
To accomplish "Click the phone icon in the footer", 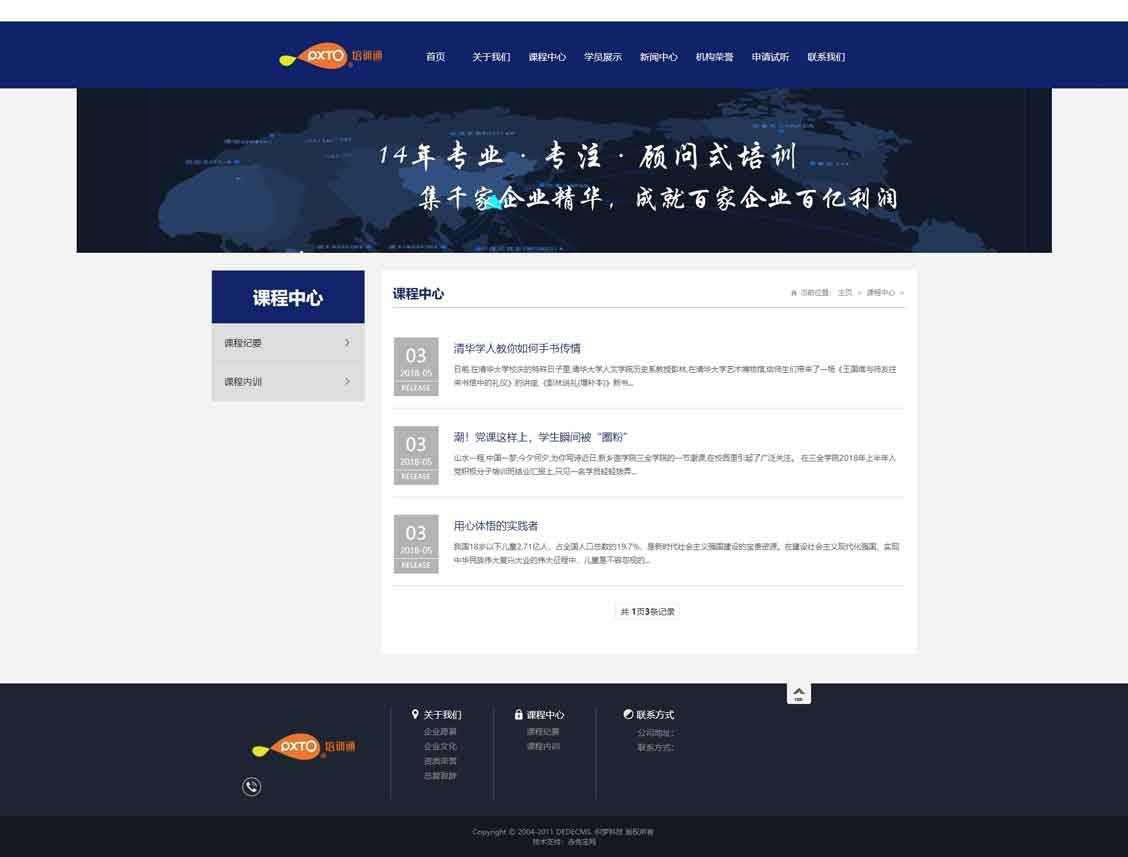I will [x=251, y=787].
